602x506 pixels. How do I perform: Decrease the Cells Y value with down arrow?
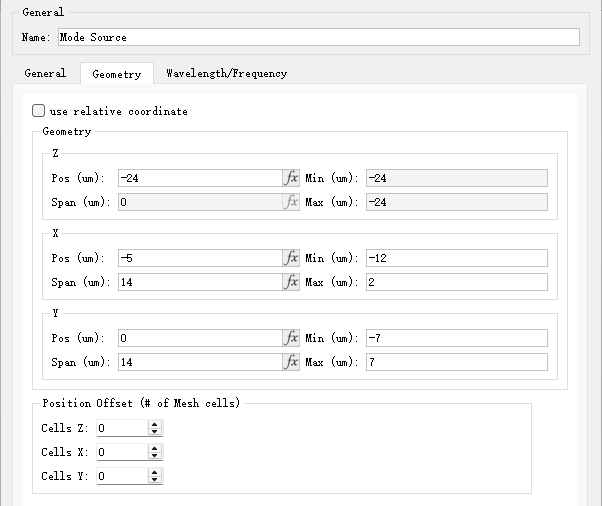[x=155, y=480]
